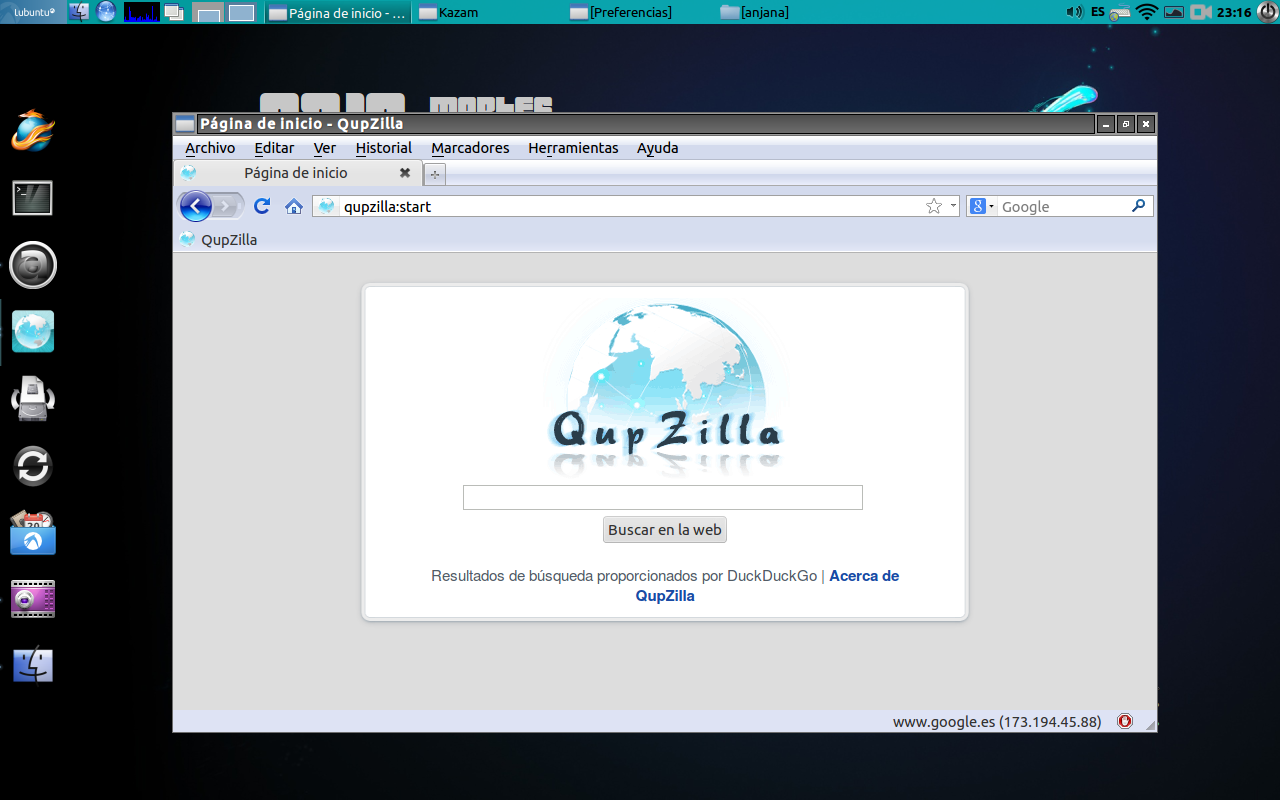Go to the home page icon

point(294,206)
